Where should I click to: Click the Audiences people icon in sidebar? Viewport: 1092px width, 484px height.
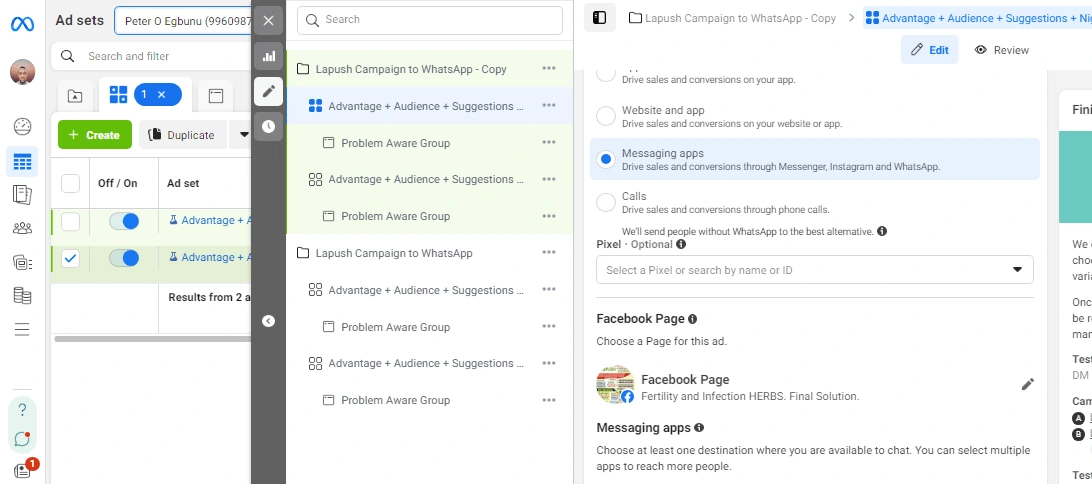22,228
